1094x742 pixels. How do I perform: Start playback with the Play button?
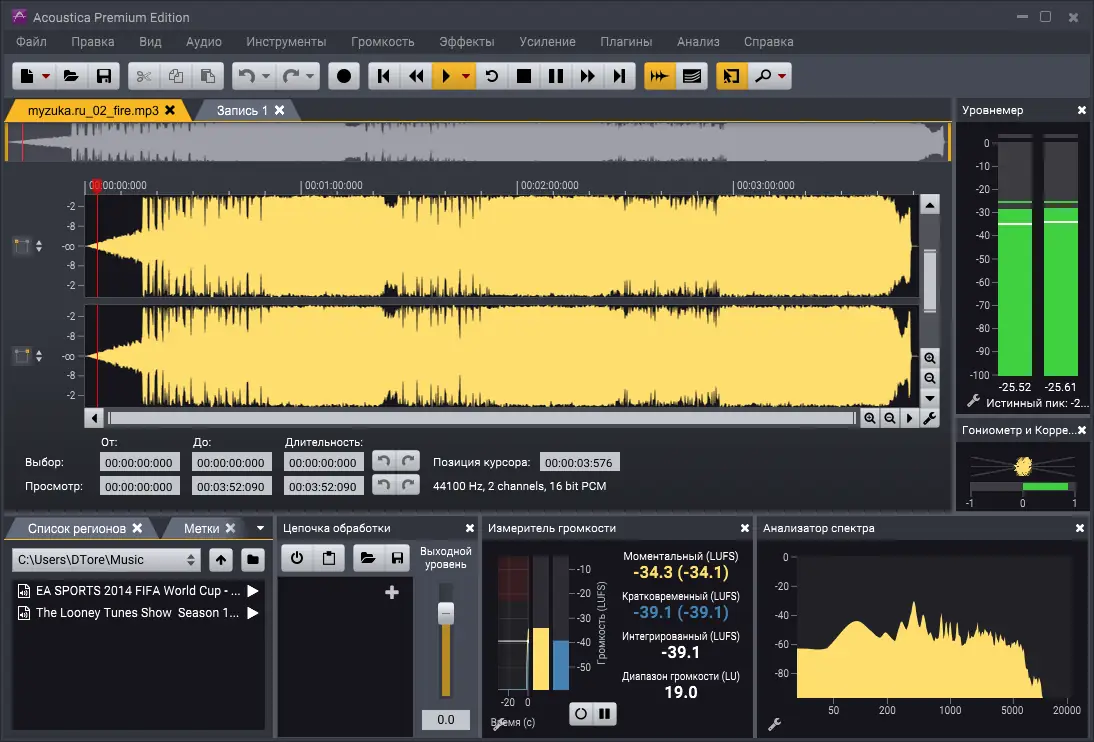pos(446,76)
